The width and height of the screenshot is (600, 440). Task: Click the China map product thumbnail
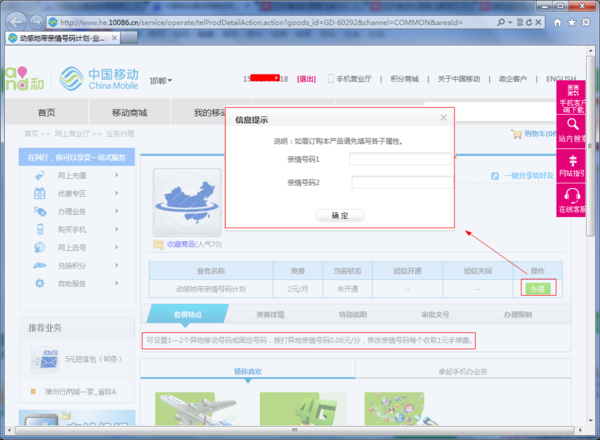187,202
